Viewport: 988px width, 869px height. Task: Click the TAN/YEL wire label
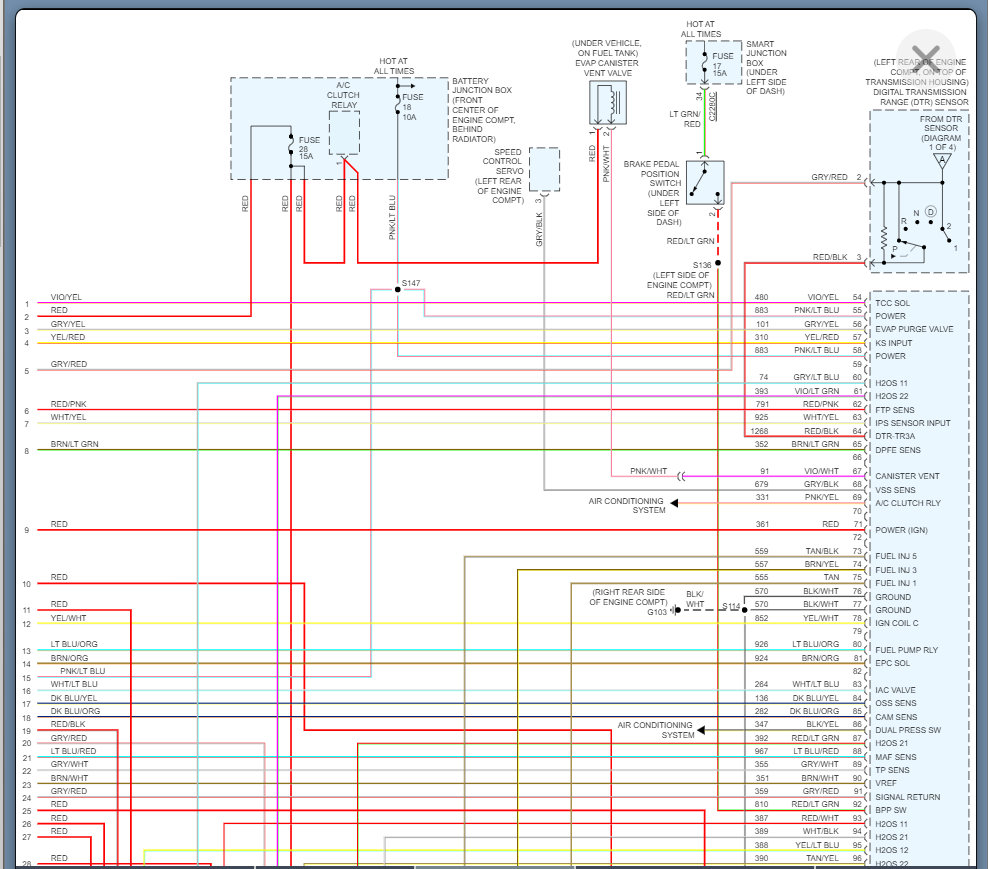click(822, 858)
